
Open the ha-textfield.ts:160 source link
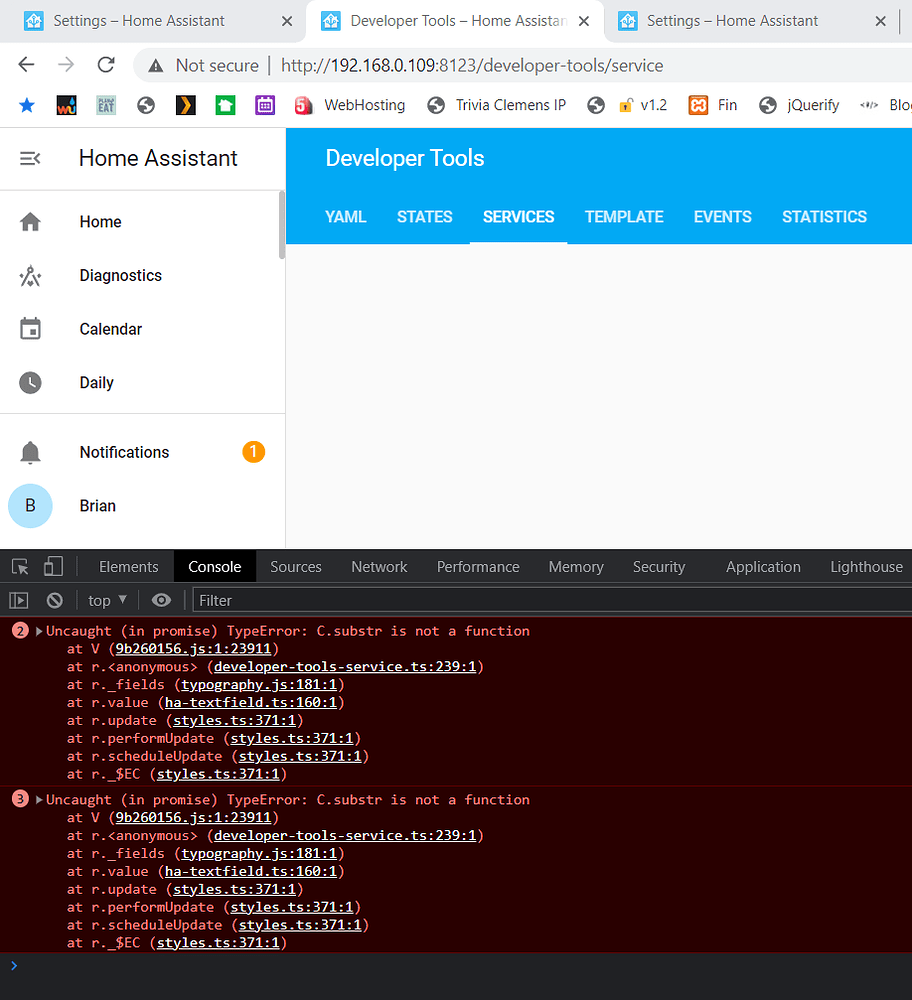tap(249, 702)
